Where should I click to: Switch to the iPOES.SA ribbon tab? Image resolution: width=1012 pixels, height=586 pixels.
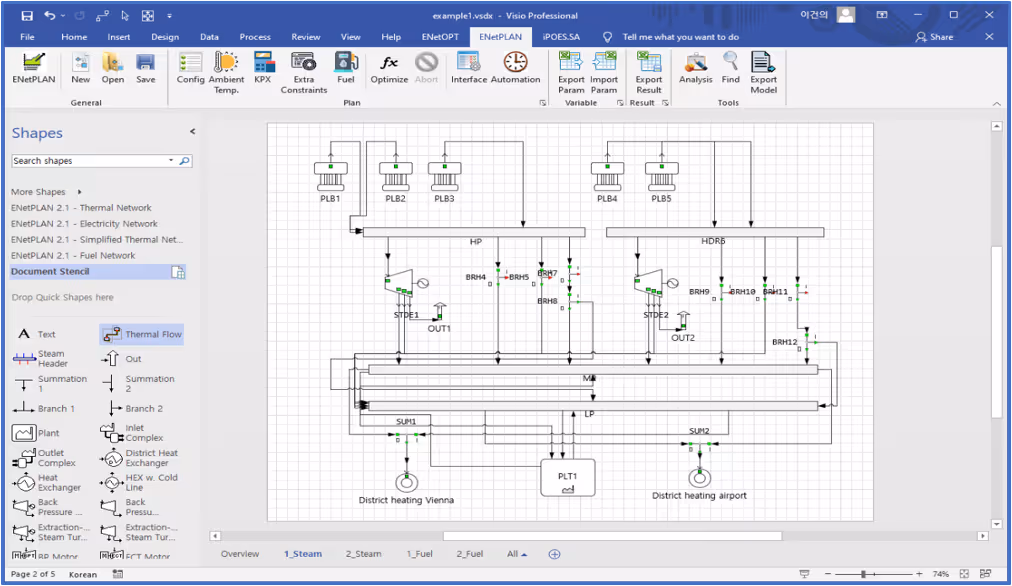pos(561,37)
